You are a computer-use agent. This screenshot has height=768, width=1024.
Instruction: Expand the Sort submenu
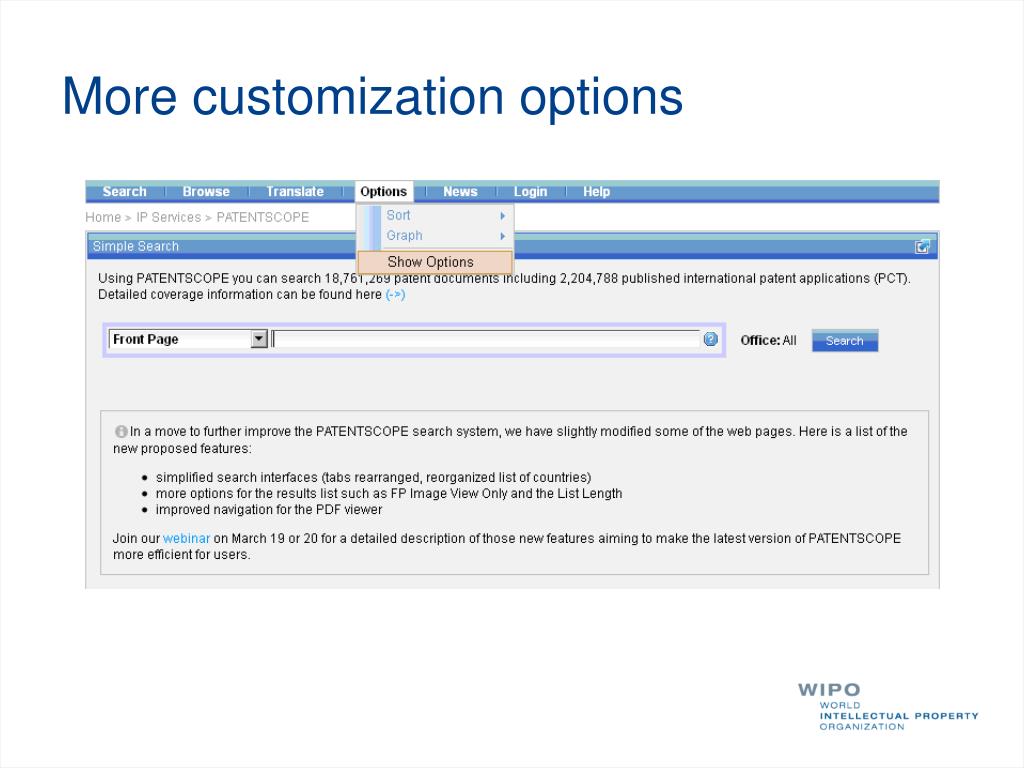coord(435,215)
